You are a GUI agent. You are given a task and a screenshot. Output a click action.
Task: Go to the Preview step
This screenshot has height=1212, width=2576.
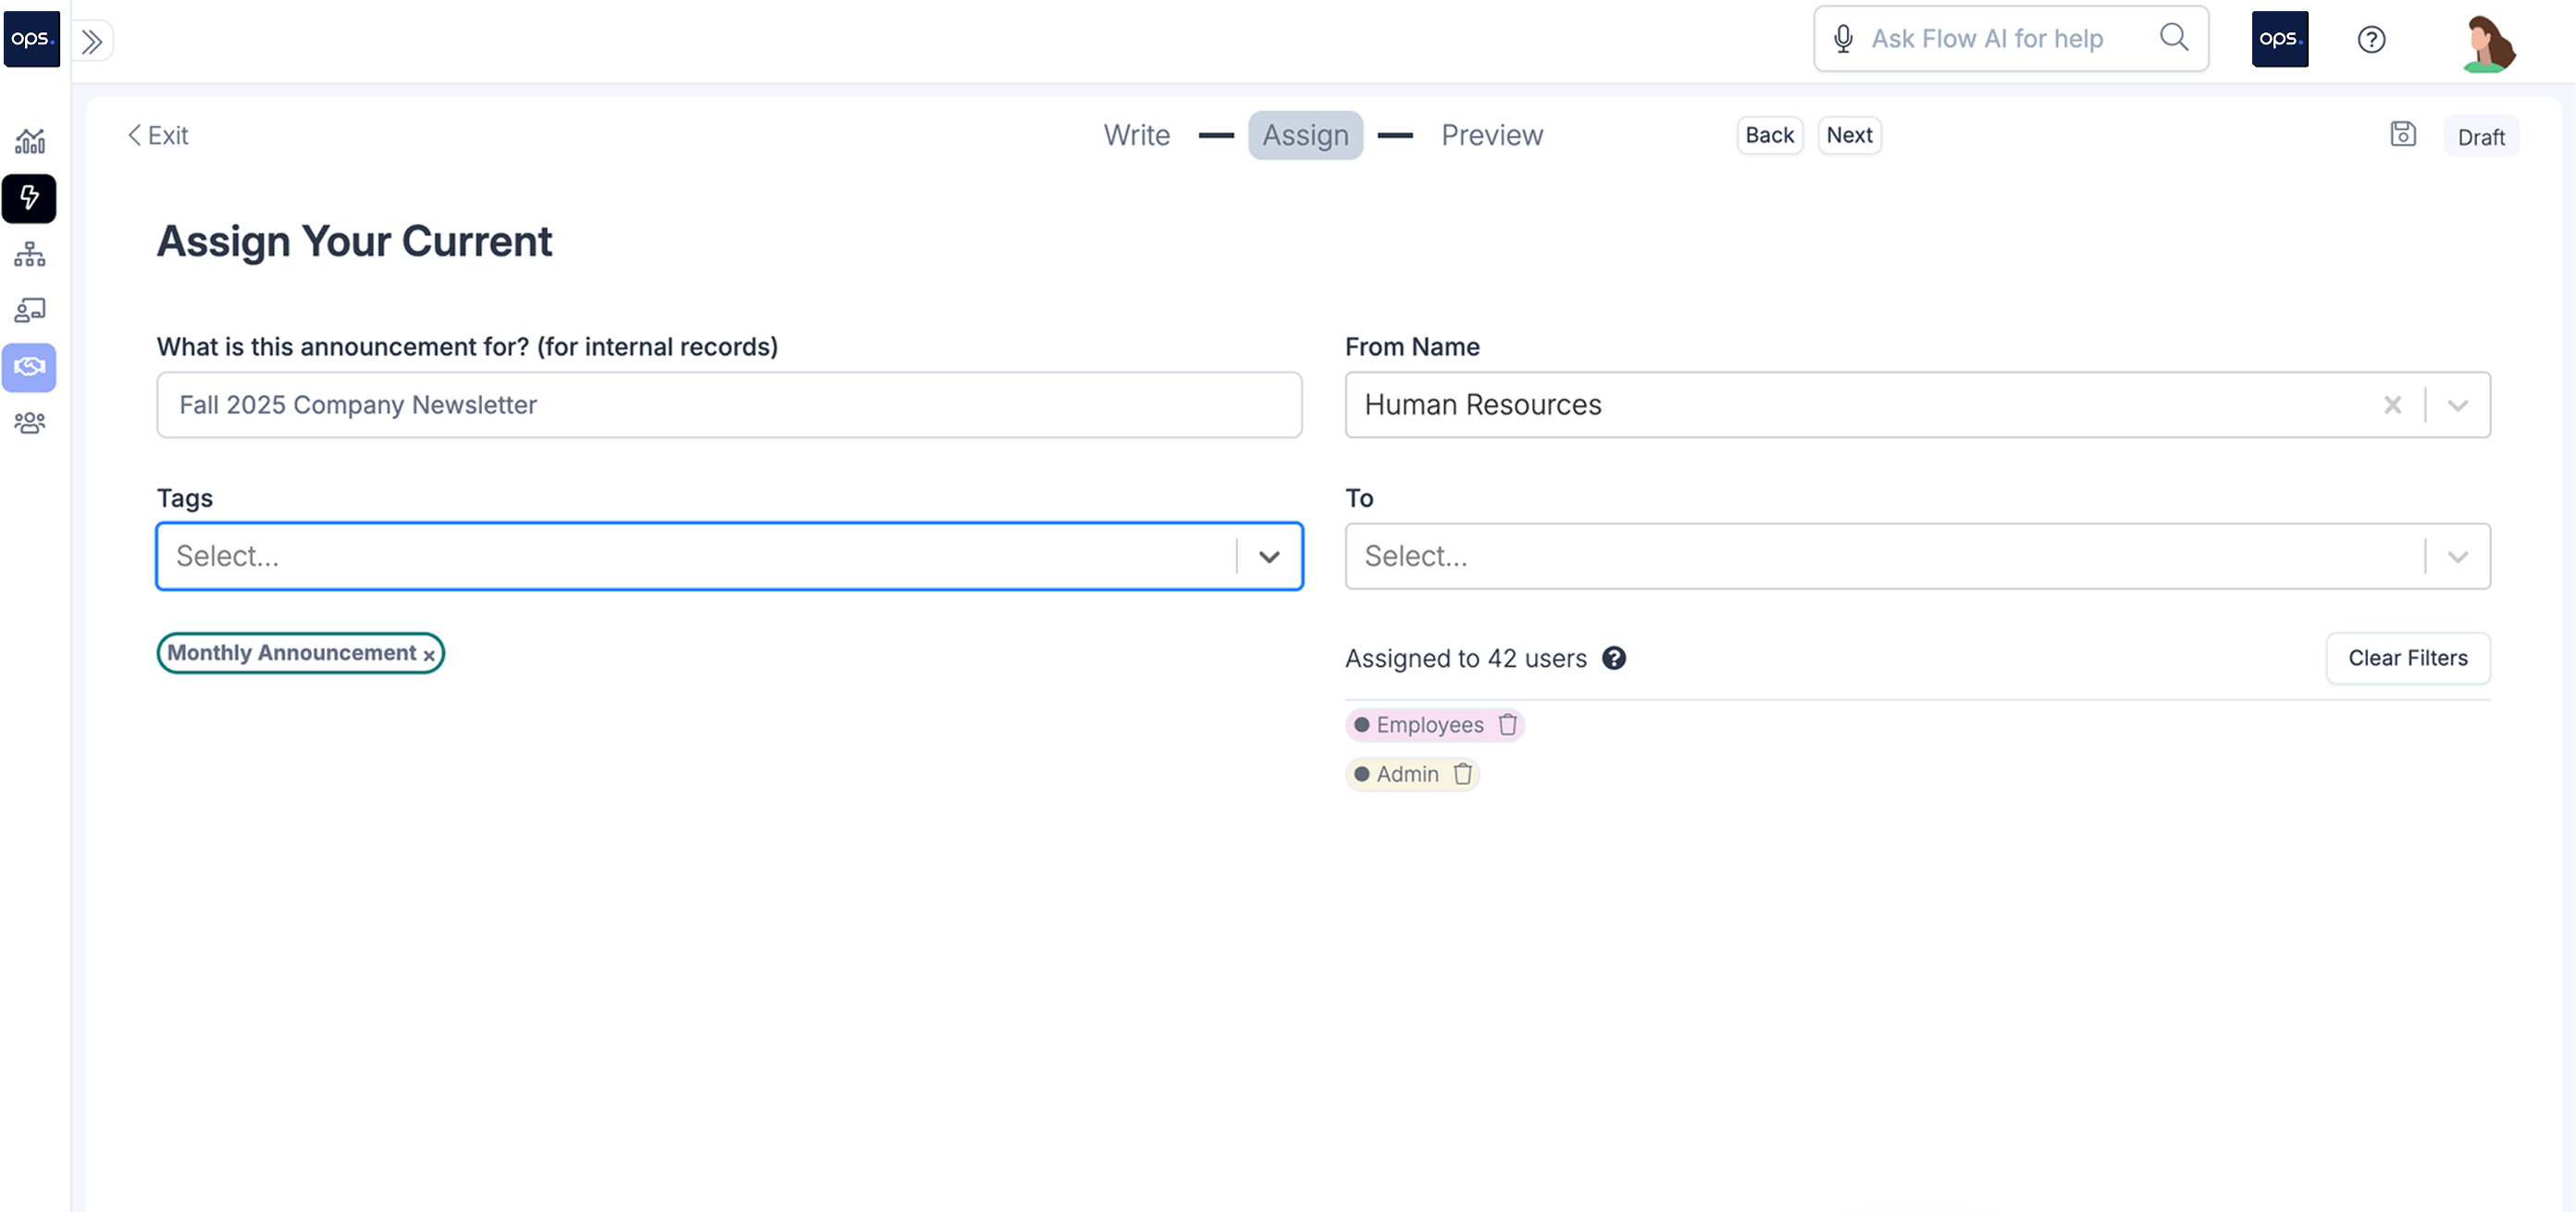click(1491, 135)
